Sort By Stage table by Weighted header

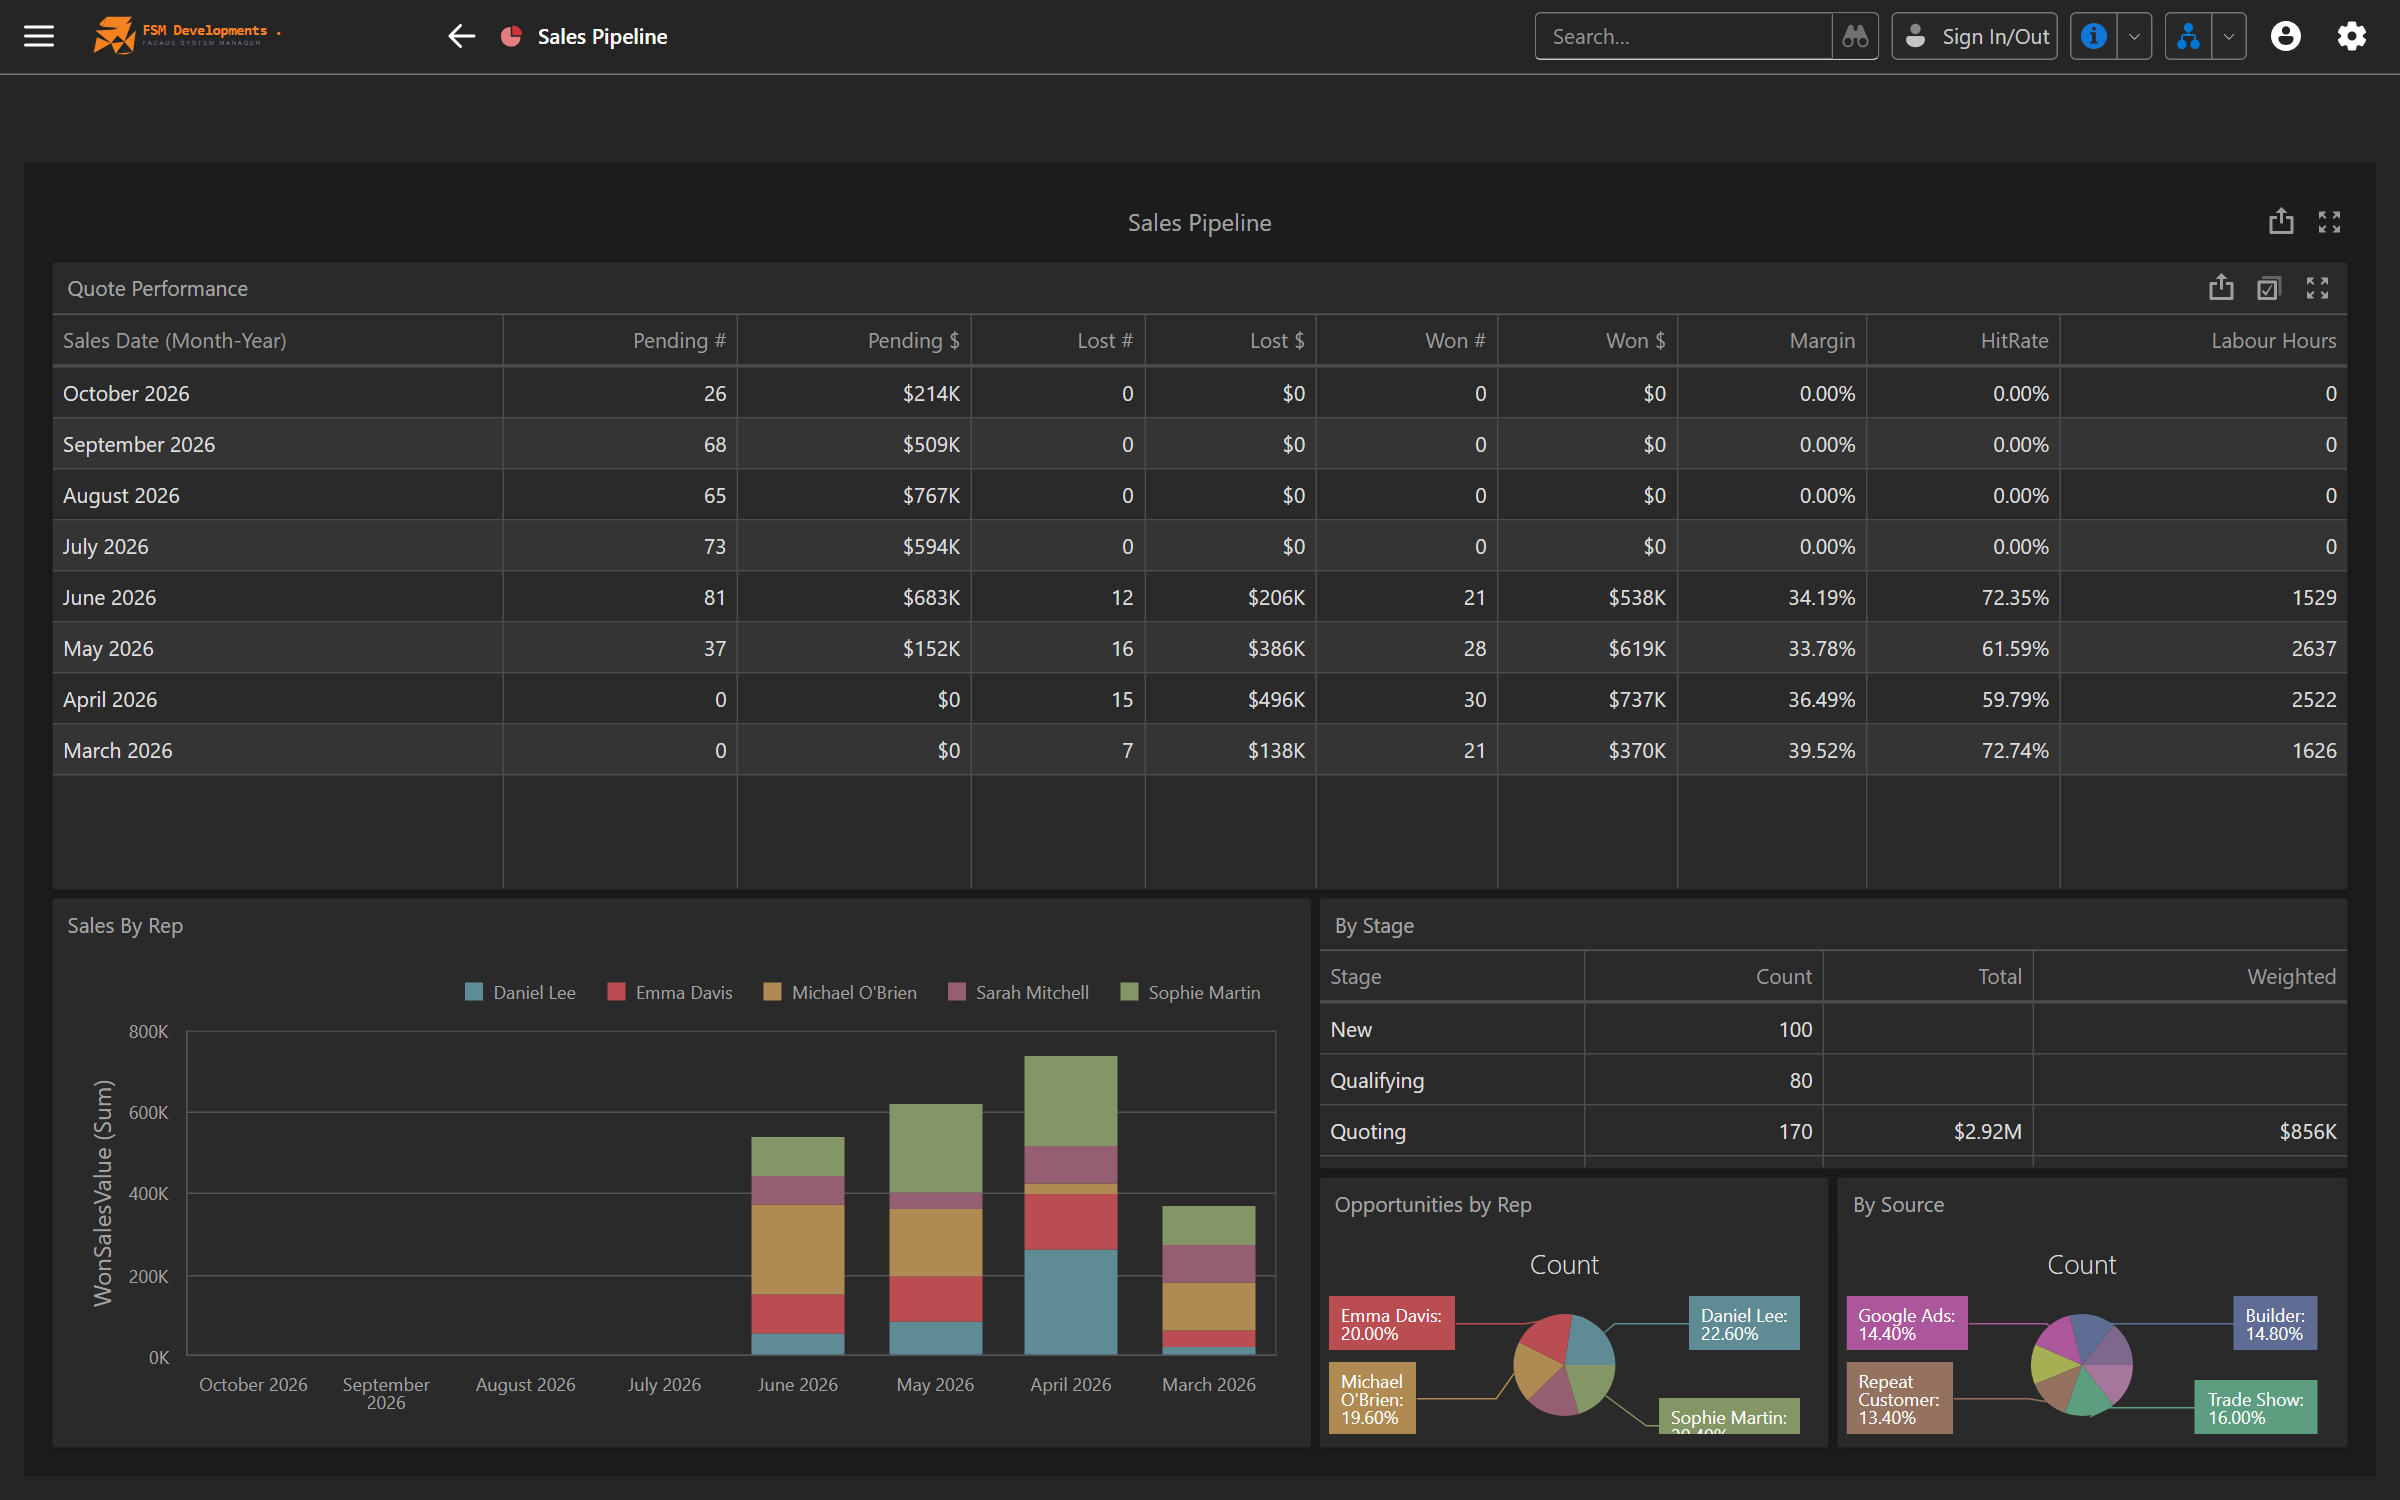point(2190,976)
